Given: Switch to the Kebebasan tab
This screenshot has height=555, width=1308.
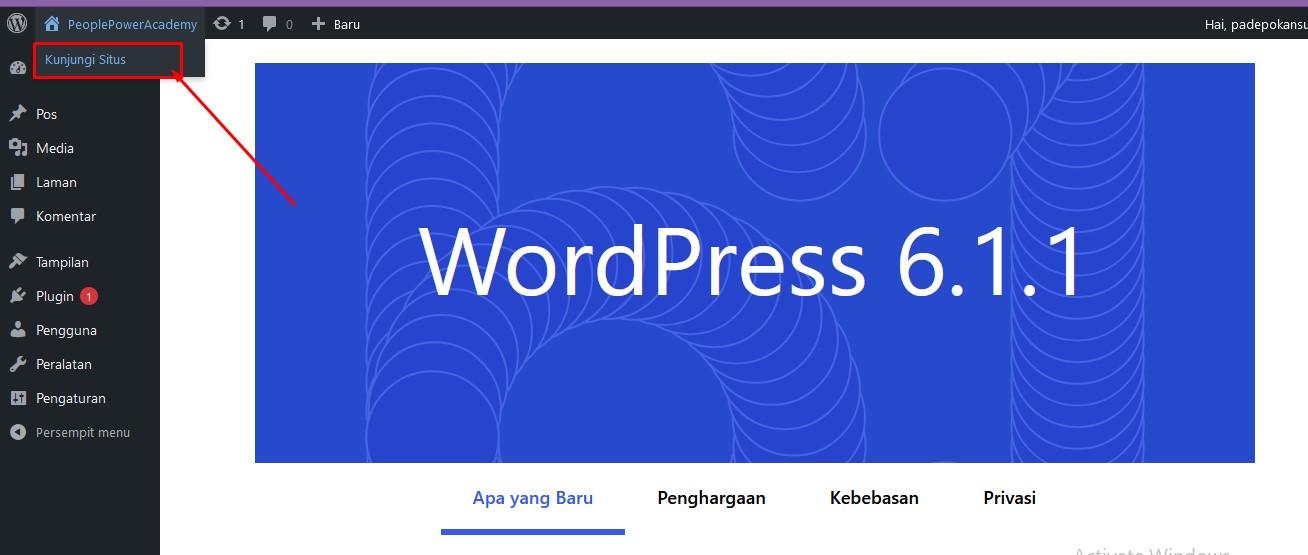Looking at the screenshot, I should pos(874,498).
